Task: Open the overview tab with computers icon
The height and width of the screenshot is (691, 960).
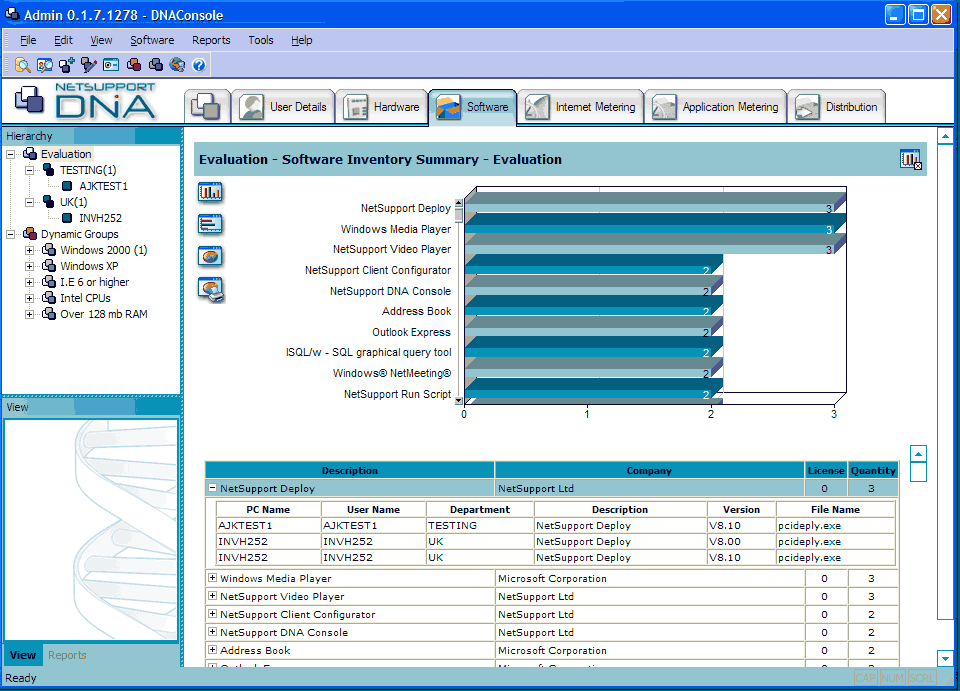Action: tap(207, 107)
